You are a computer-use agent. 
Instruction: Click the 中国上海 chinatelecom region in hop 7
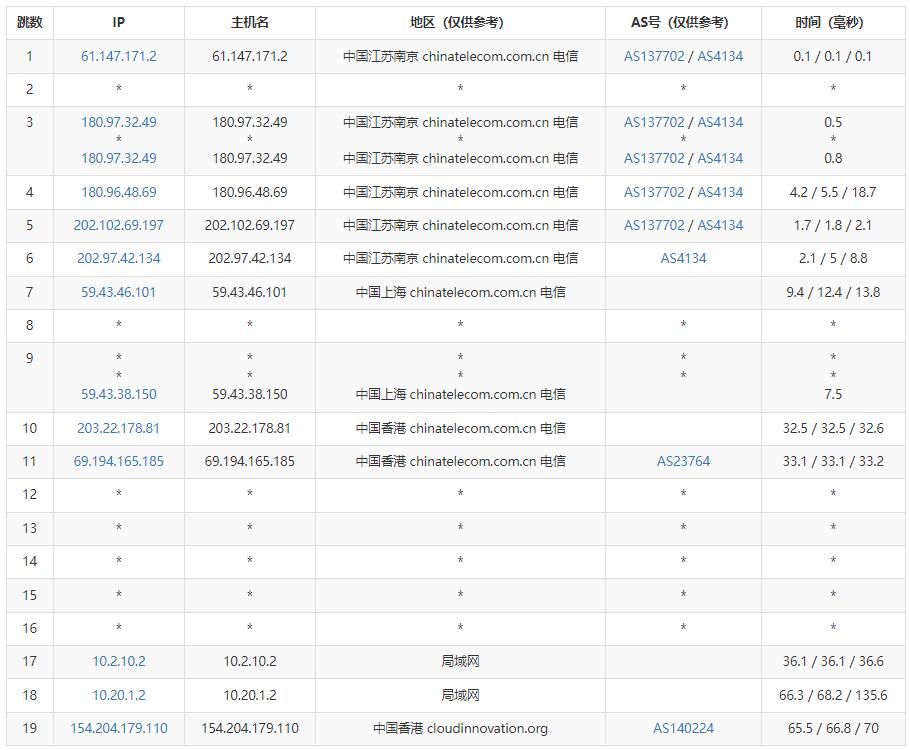460,292
